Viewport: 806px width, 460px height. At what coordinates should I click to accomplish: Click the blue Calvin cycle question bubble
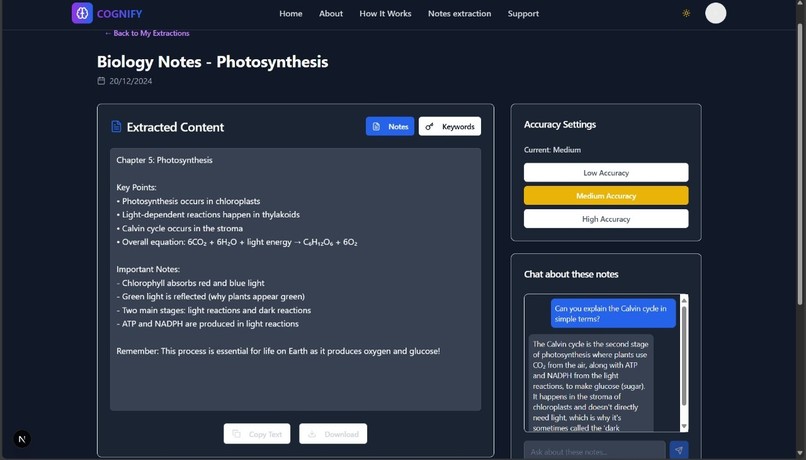tap(613, 313)
